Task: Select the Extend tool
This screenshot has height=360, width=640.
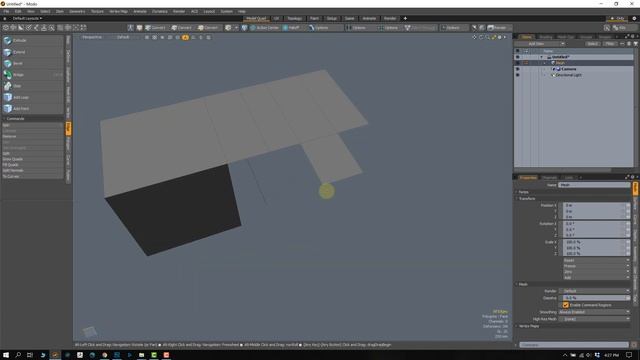Action: click(33, 52)
